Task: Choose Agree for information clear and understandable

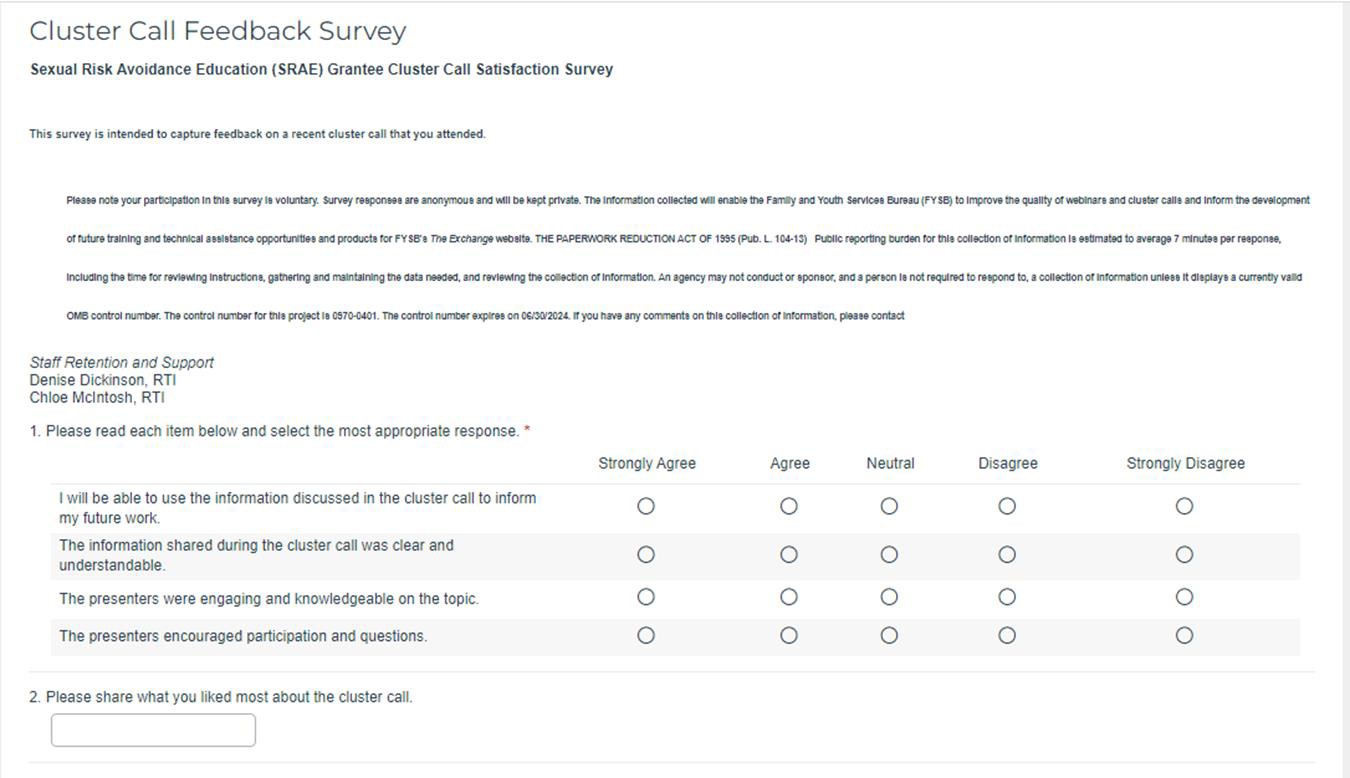Action: point(789,555)
